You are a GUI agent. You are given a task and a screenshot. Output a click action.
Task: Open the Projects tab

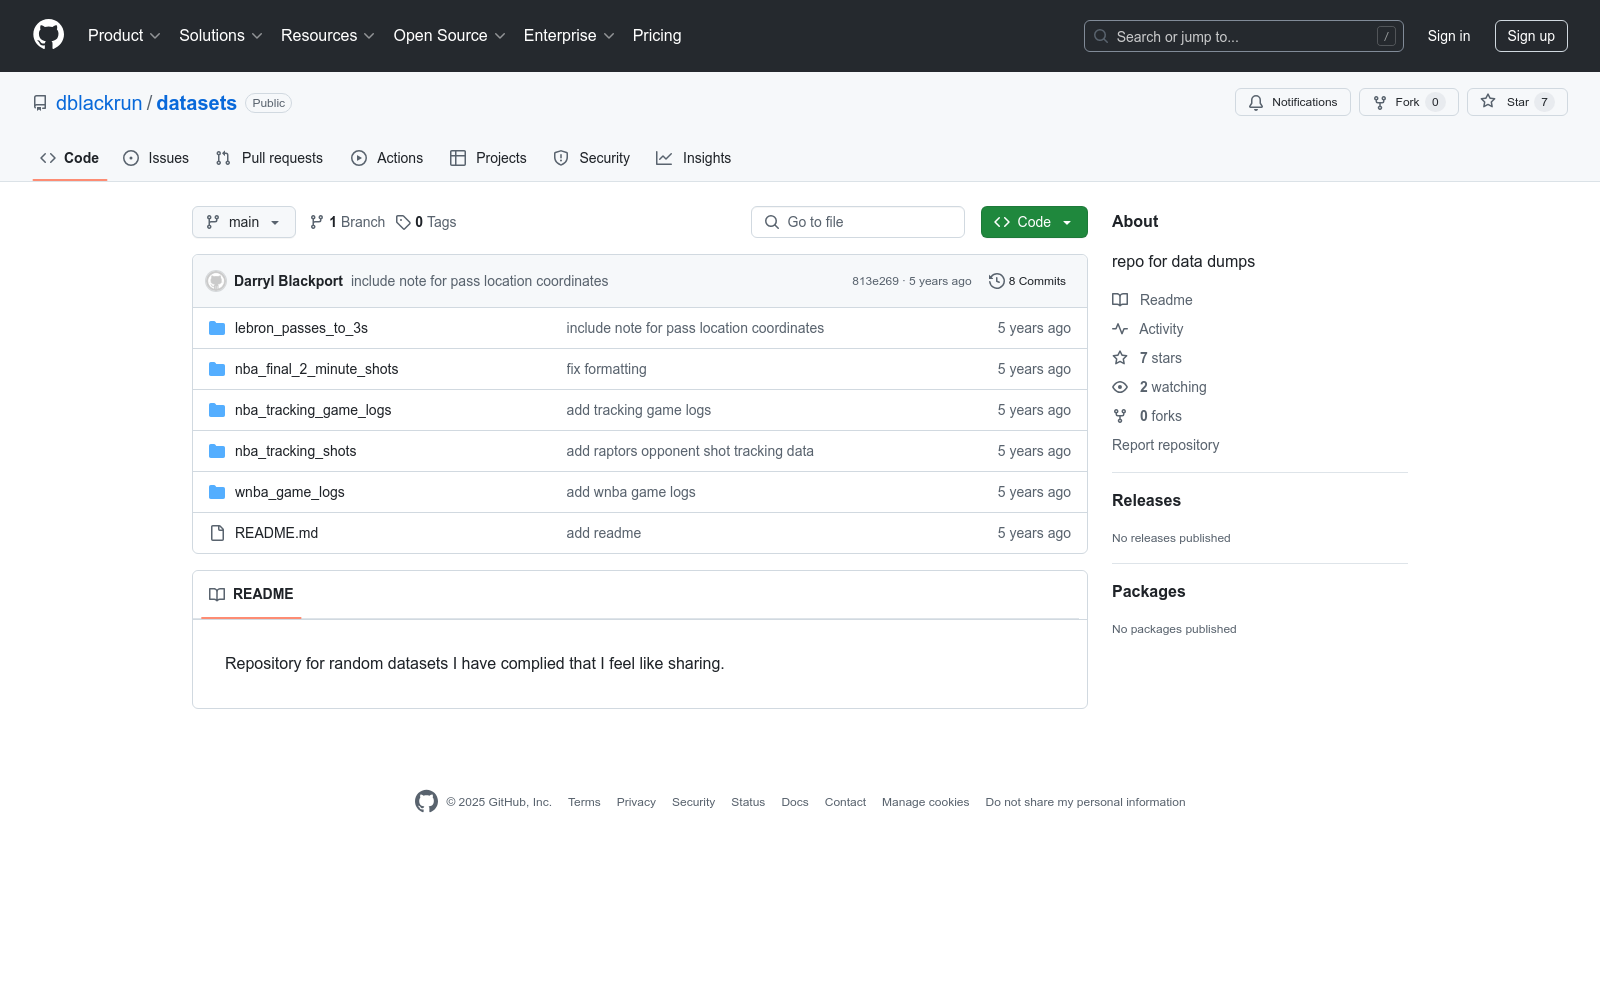488,158
